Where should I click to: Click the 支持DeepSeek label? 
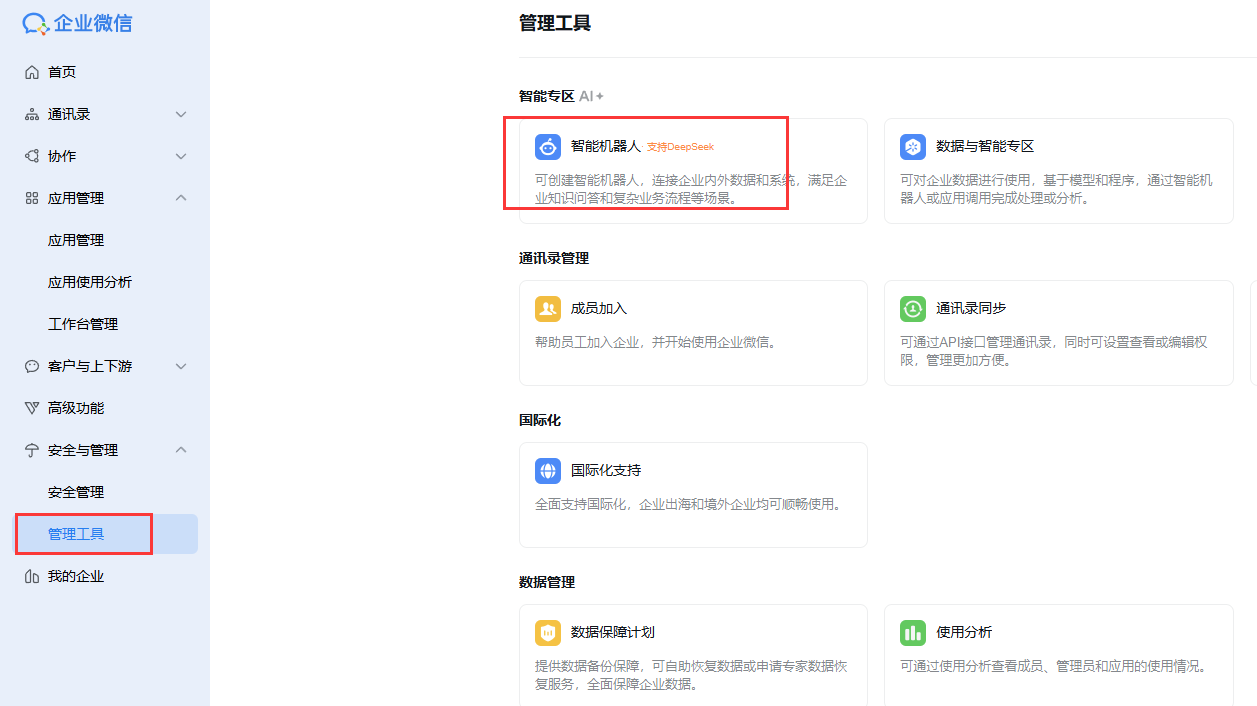tap(683, 145)
